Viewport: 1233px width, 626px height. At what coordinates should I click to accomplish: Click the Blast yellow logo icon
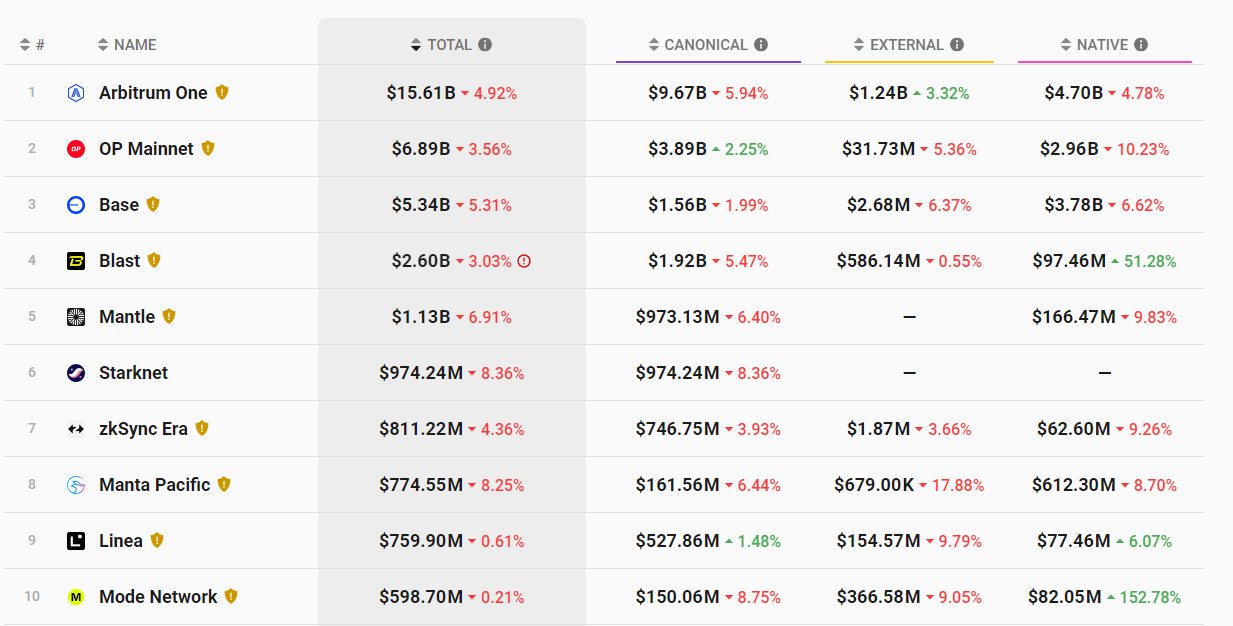point(76,261)
